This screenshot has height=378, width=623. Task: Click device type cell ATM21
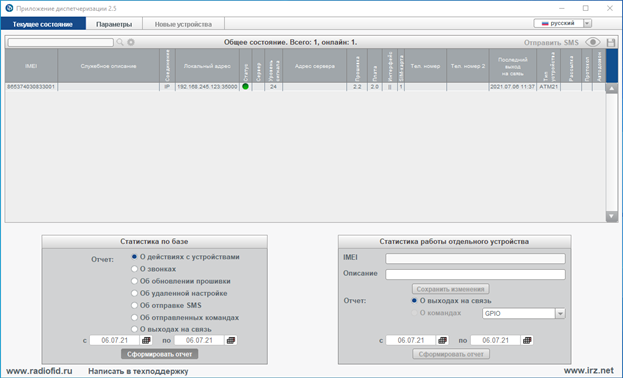[x=549, y=87]
